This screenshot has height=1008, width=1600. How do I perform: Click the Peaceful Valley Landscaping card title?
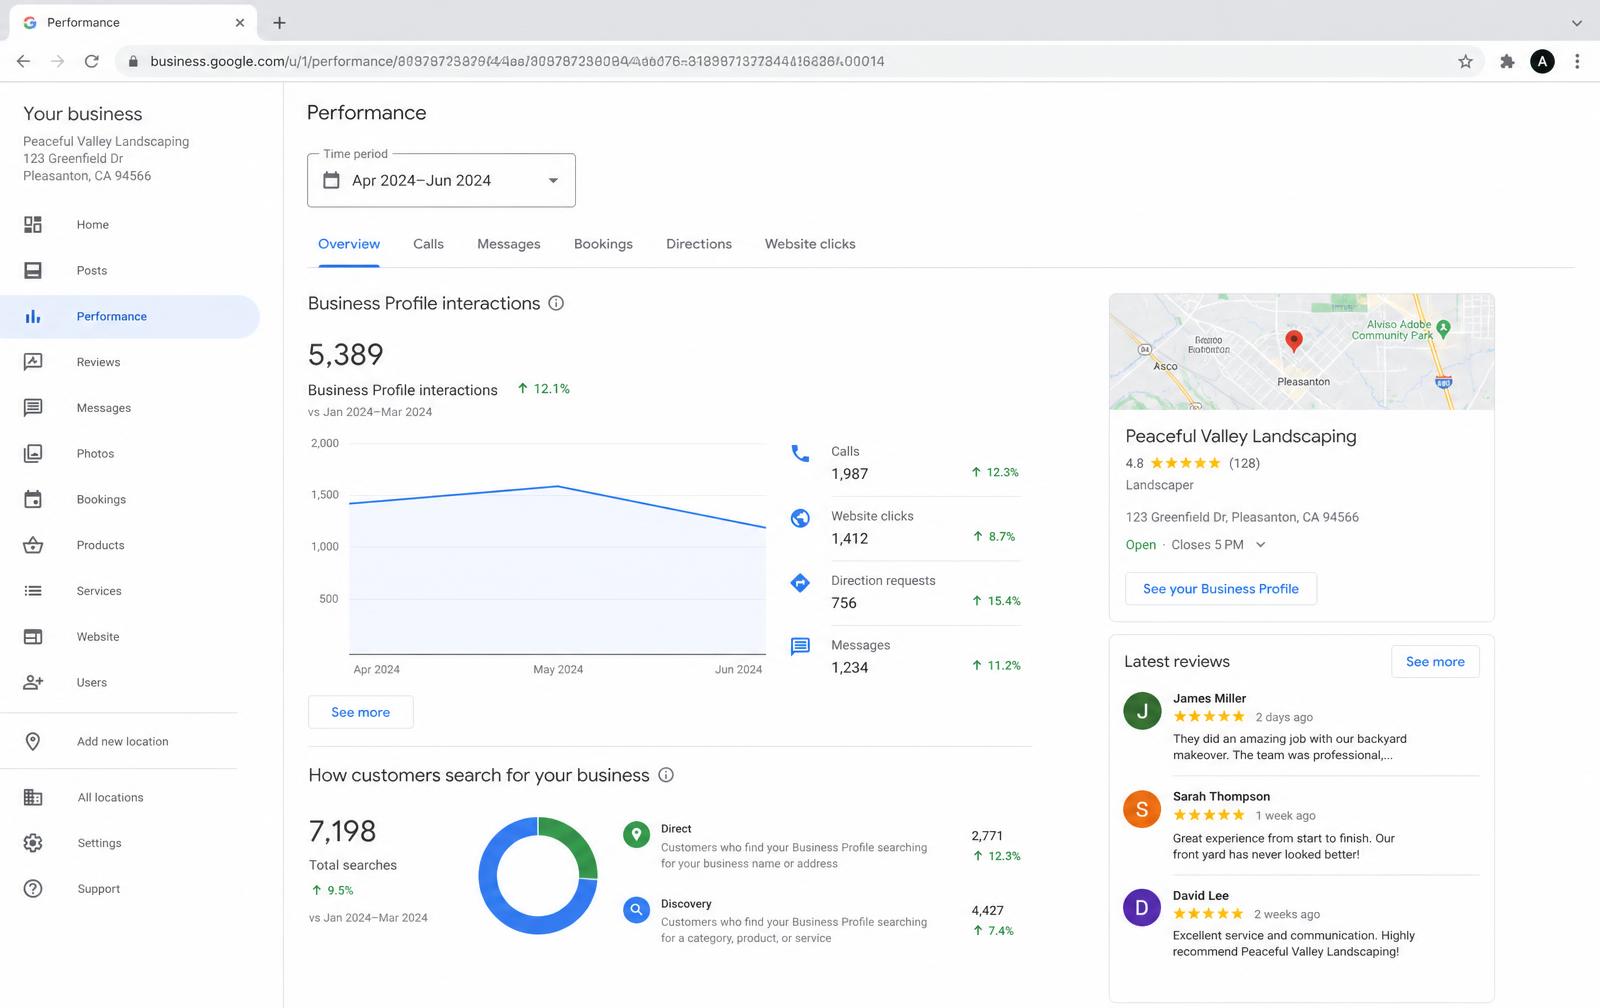(1241, 436)
